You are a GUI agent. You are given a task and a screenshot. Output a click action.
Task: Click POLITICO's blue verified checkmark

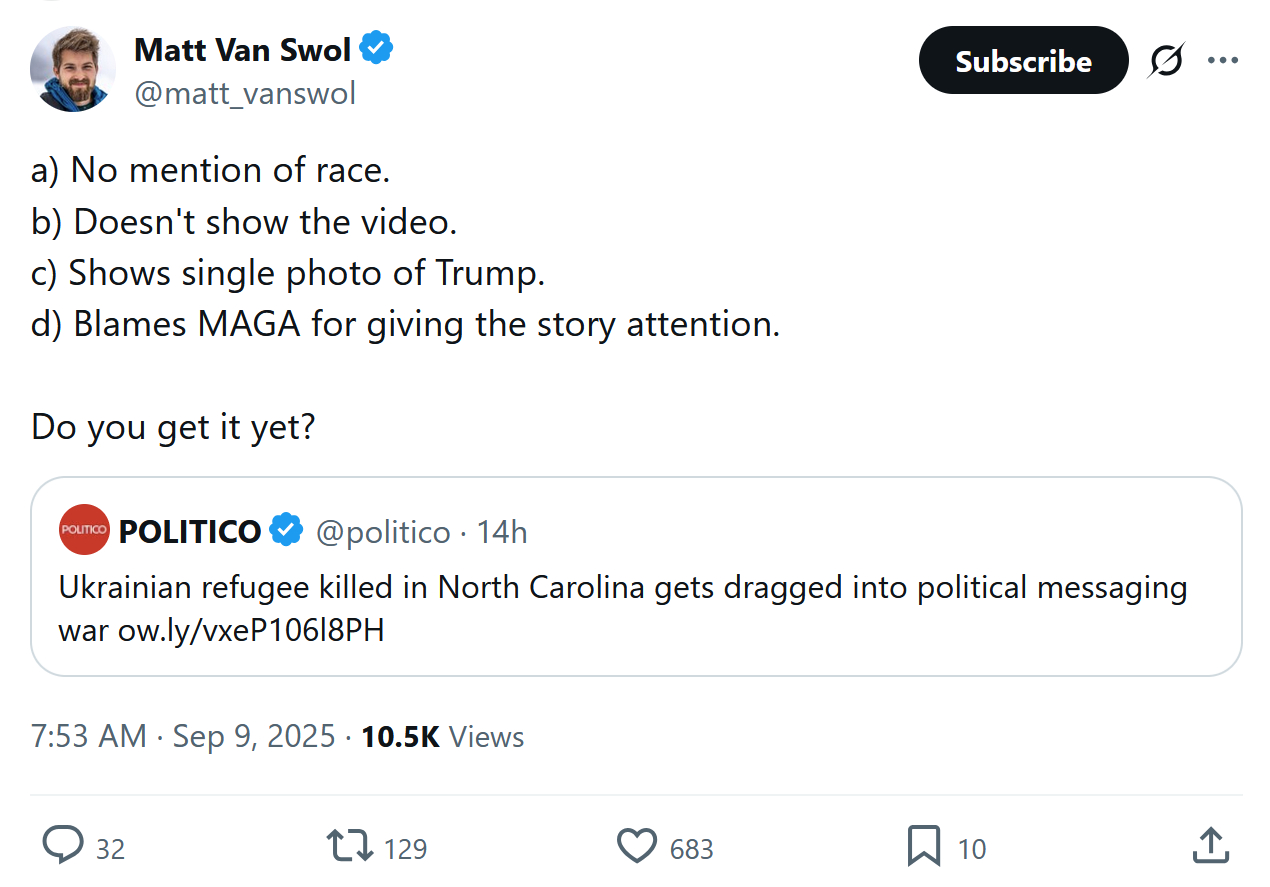(x=287, y=531)
